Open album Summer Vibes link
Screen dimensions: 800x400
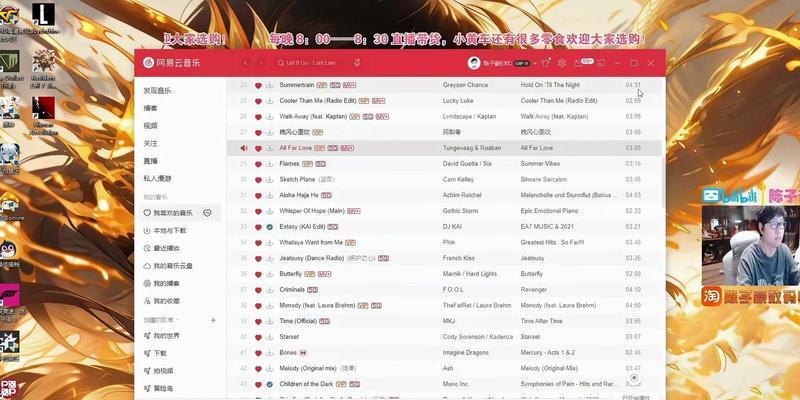pos(540,164)
